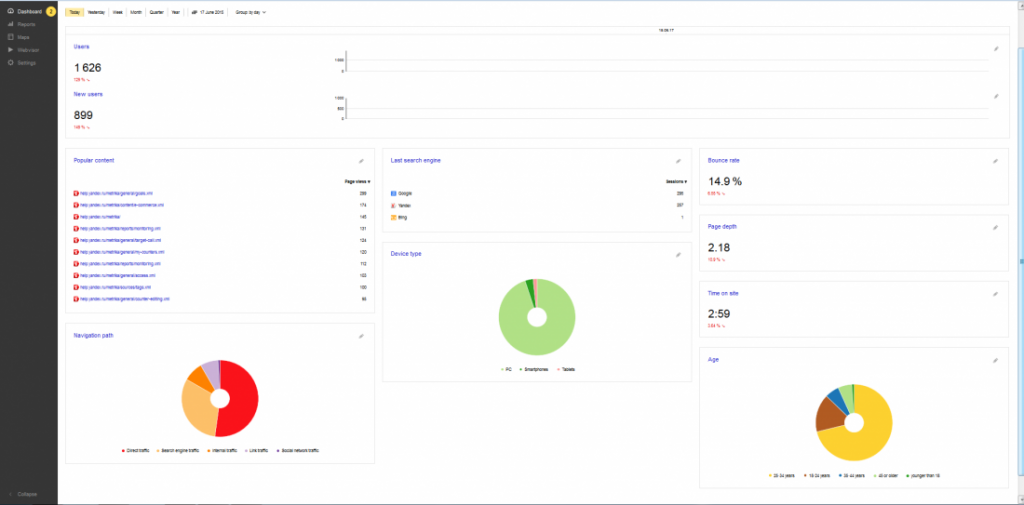Toggle the Smartphones legend item
Viewport: 1024px width, 505px height.
pos(534,370)
